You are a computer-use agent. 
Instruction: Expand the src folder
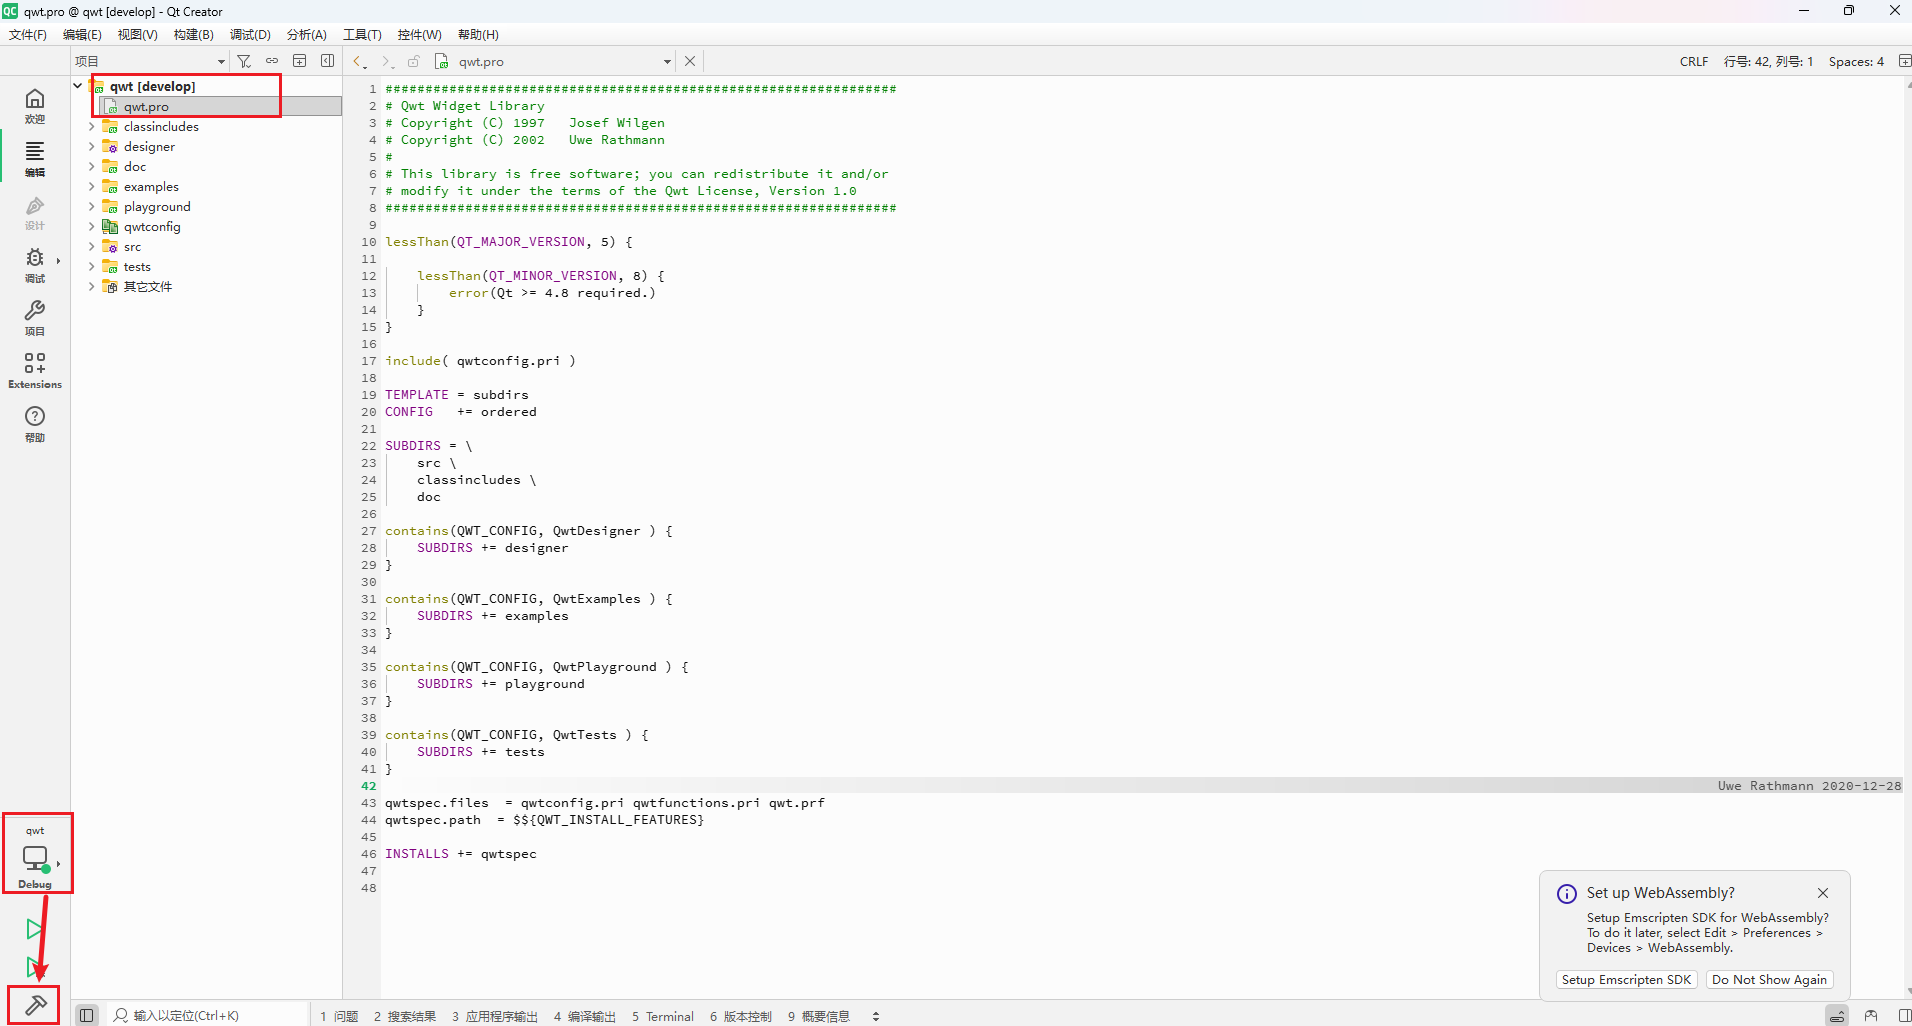(x=92, y=247)
